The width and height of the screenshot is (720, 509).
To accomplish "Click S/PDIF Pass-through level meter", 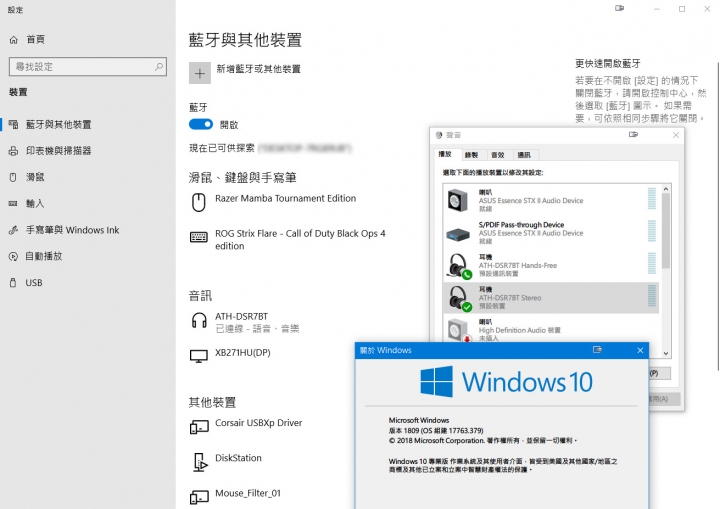I will (652, 231).
